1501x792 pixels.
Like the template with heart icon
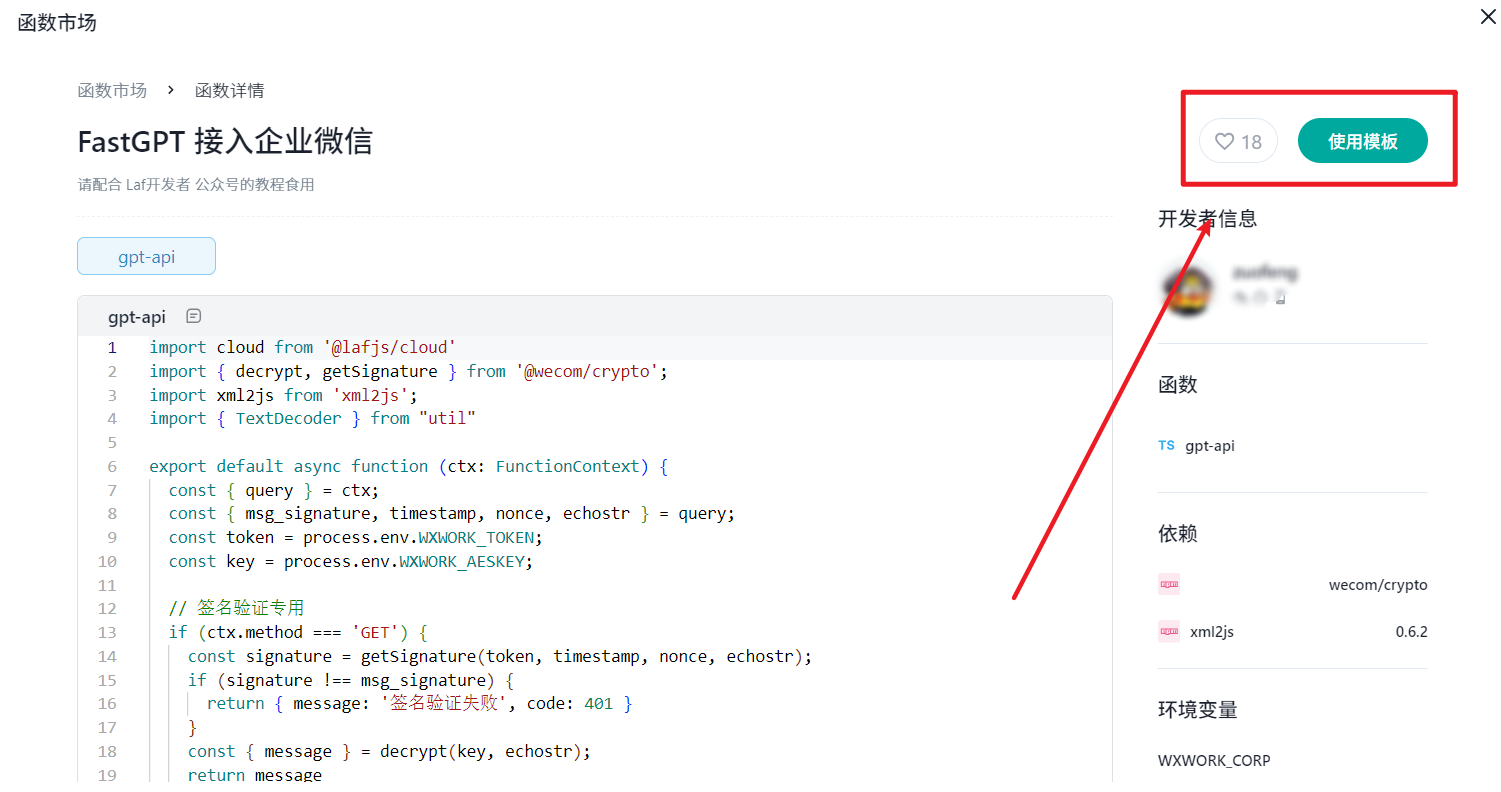(1224, 141)
